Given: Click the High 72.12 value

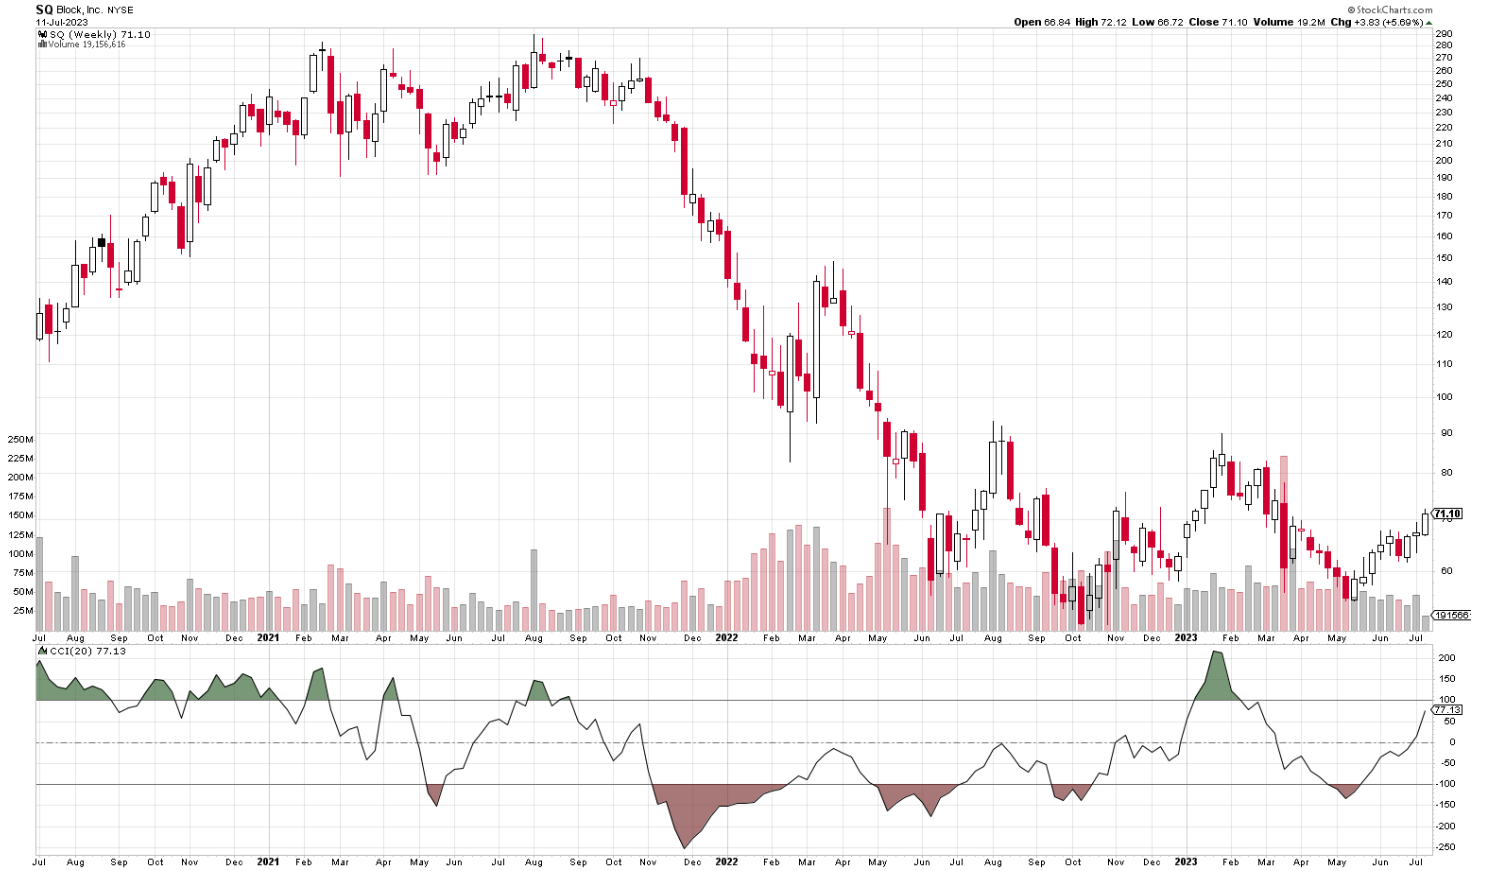Looking at the screenshot, I should (x=1101, y=22).
